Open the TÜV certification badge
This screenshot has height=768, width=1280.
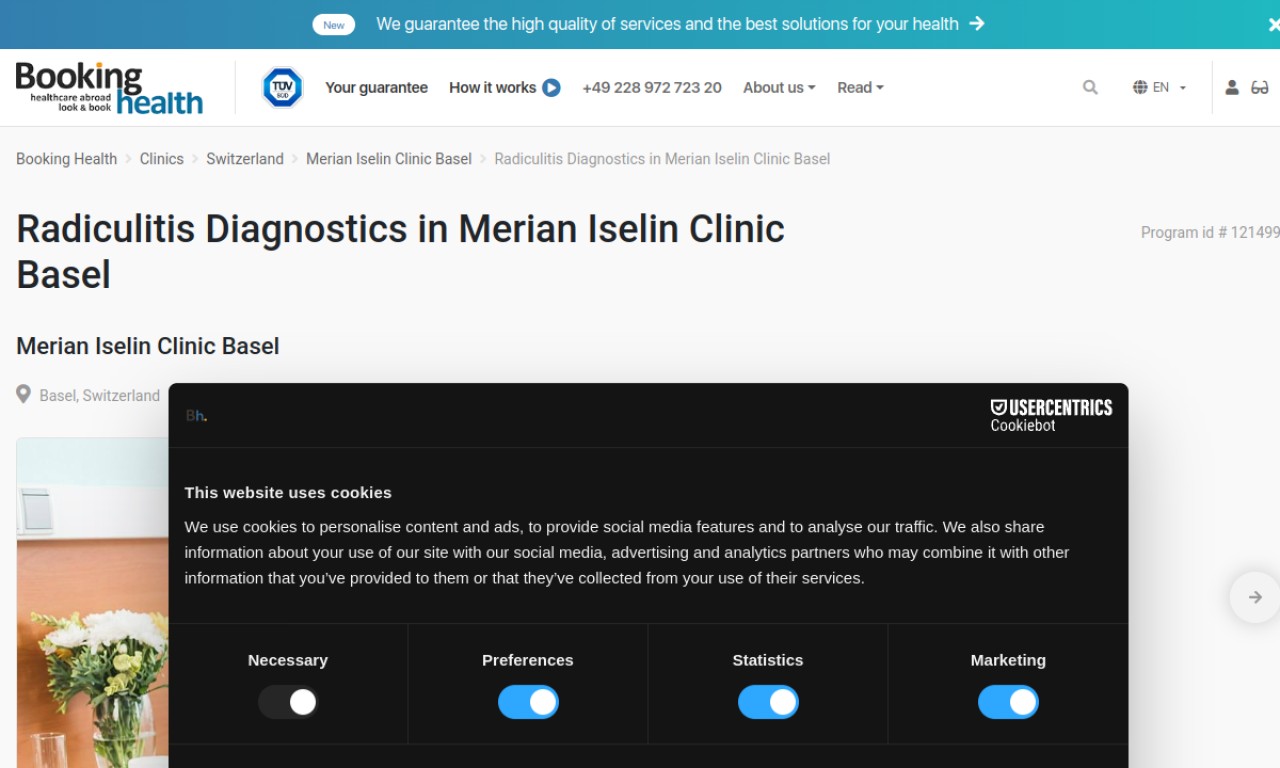click(282, 88)
